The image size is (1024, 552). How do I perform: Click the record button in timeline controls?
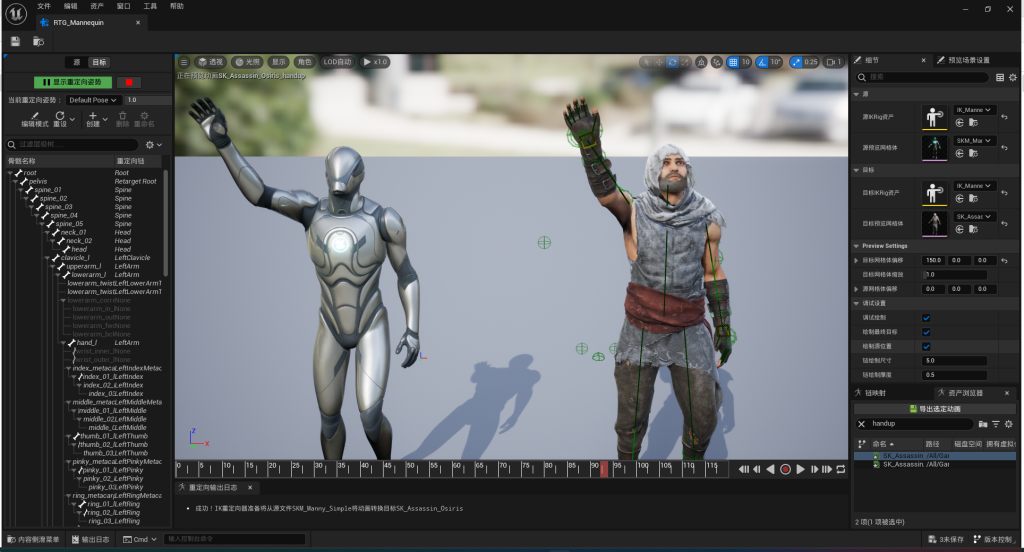click(786, 469)
